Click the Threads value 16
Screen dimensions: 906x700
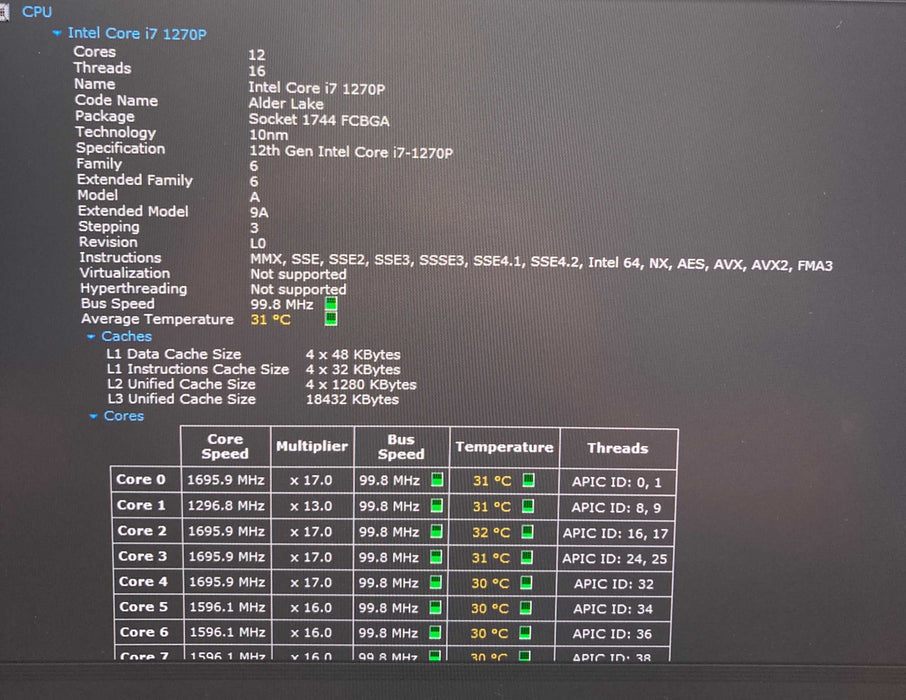[257, 71]
